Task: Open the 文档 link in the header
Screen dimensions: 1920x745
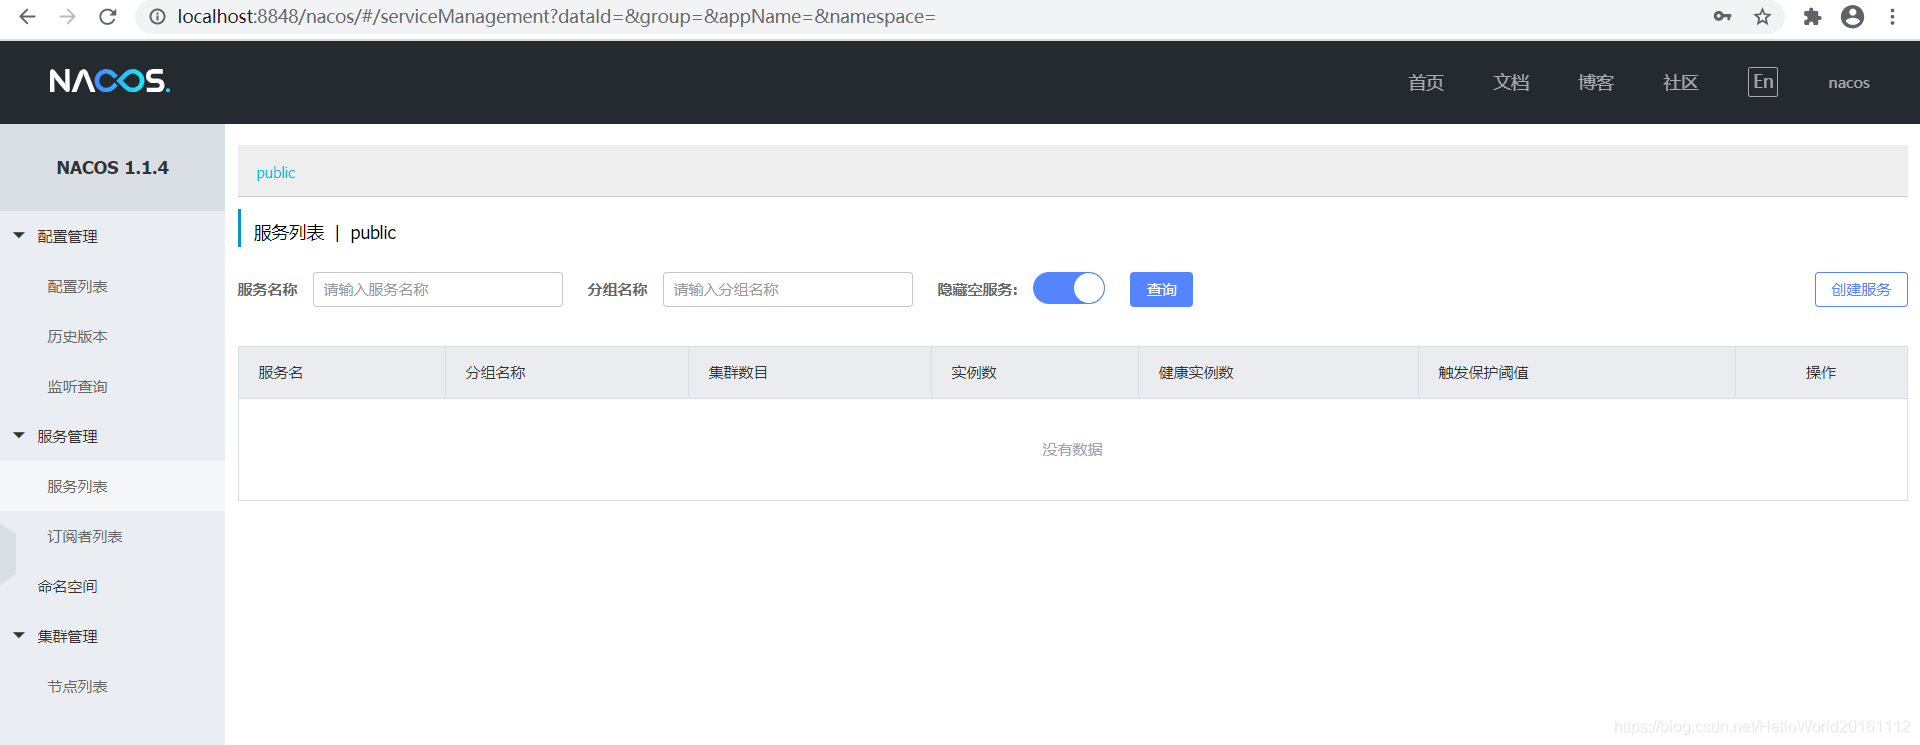Action: coord(1511,82)
